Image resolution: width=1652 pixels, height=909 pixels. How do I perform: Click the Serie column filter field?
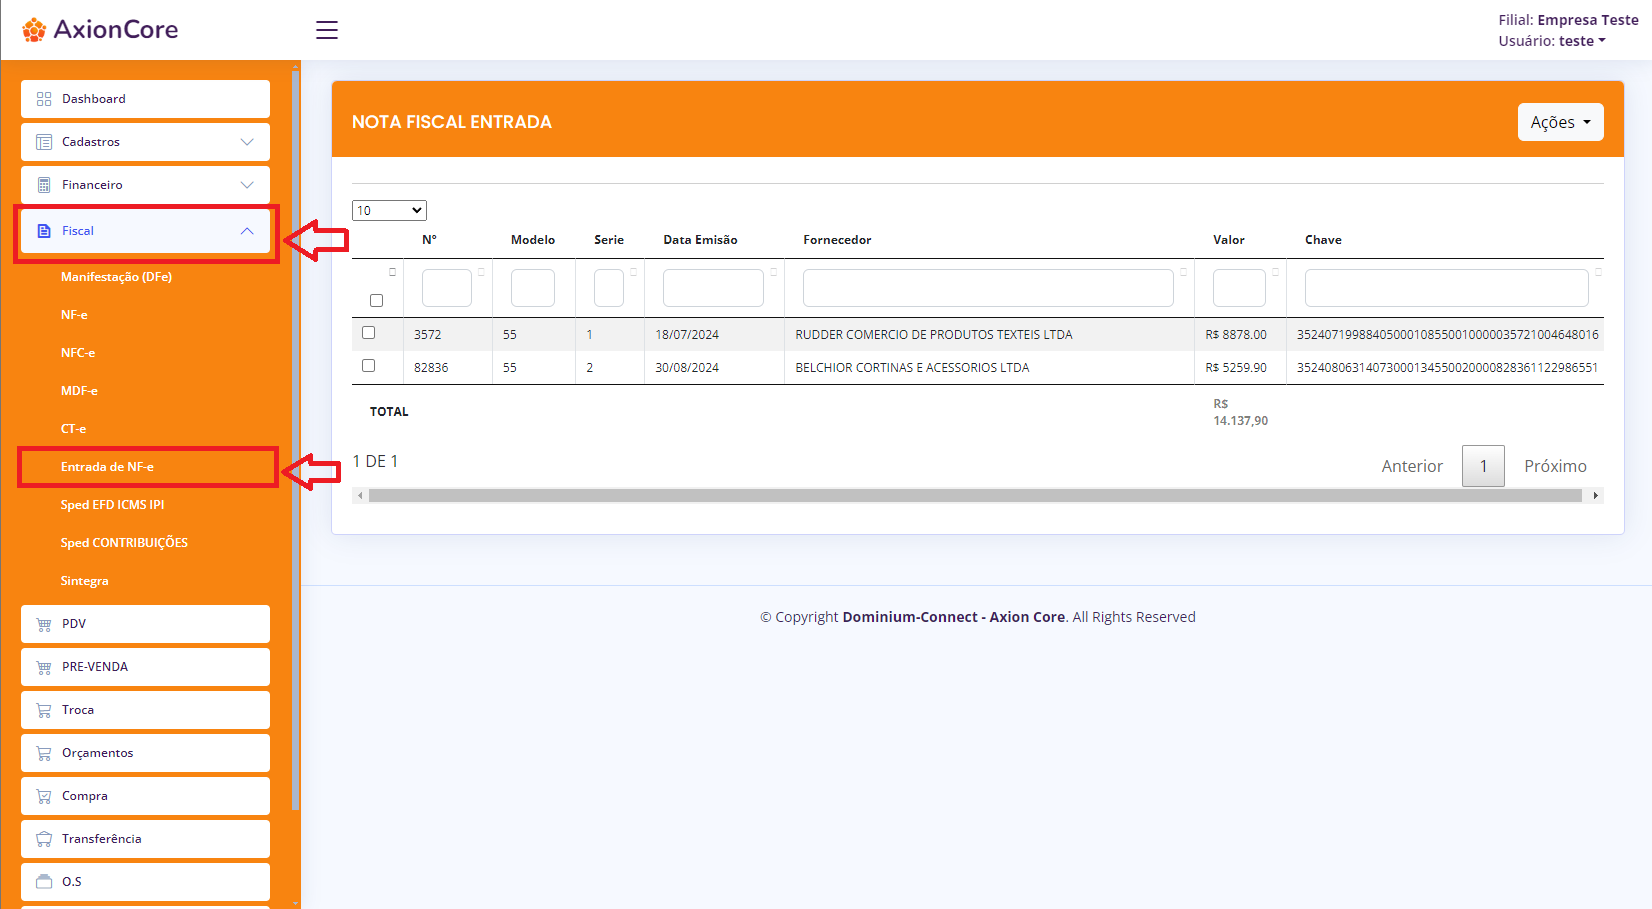pyautogui.click(x=609, y=288)
